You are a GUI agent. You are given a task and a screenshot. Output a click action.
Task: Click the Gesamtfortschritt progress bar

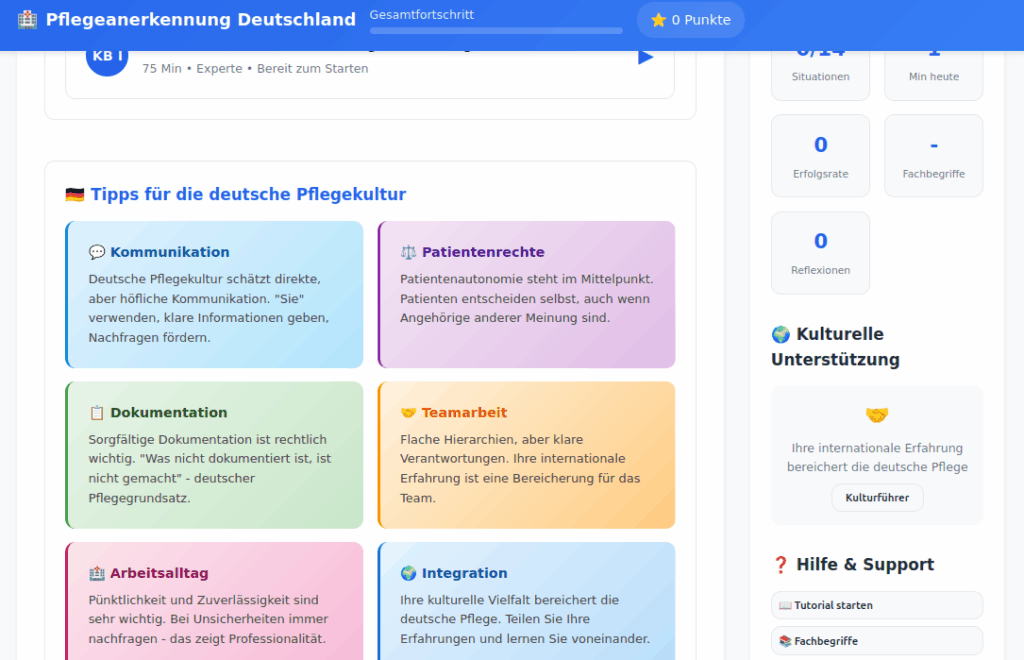click(496, 31)
